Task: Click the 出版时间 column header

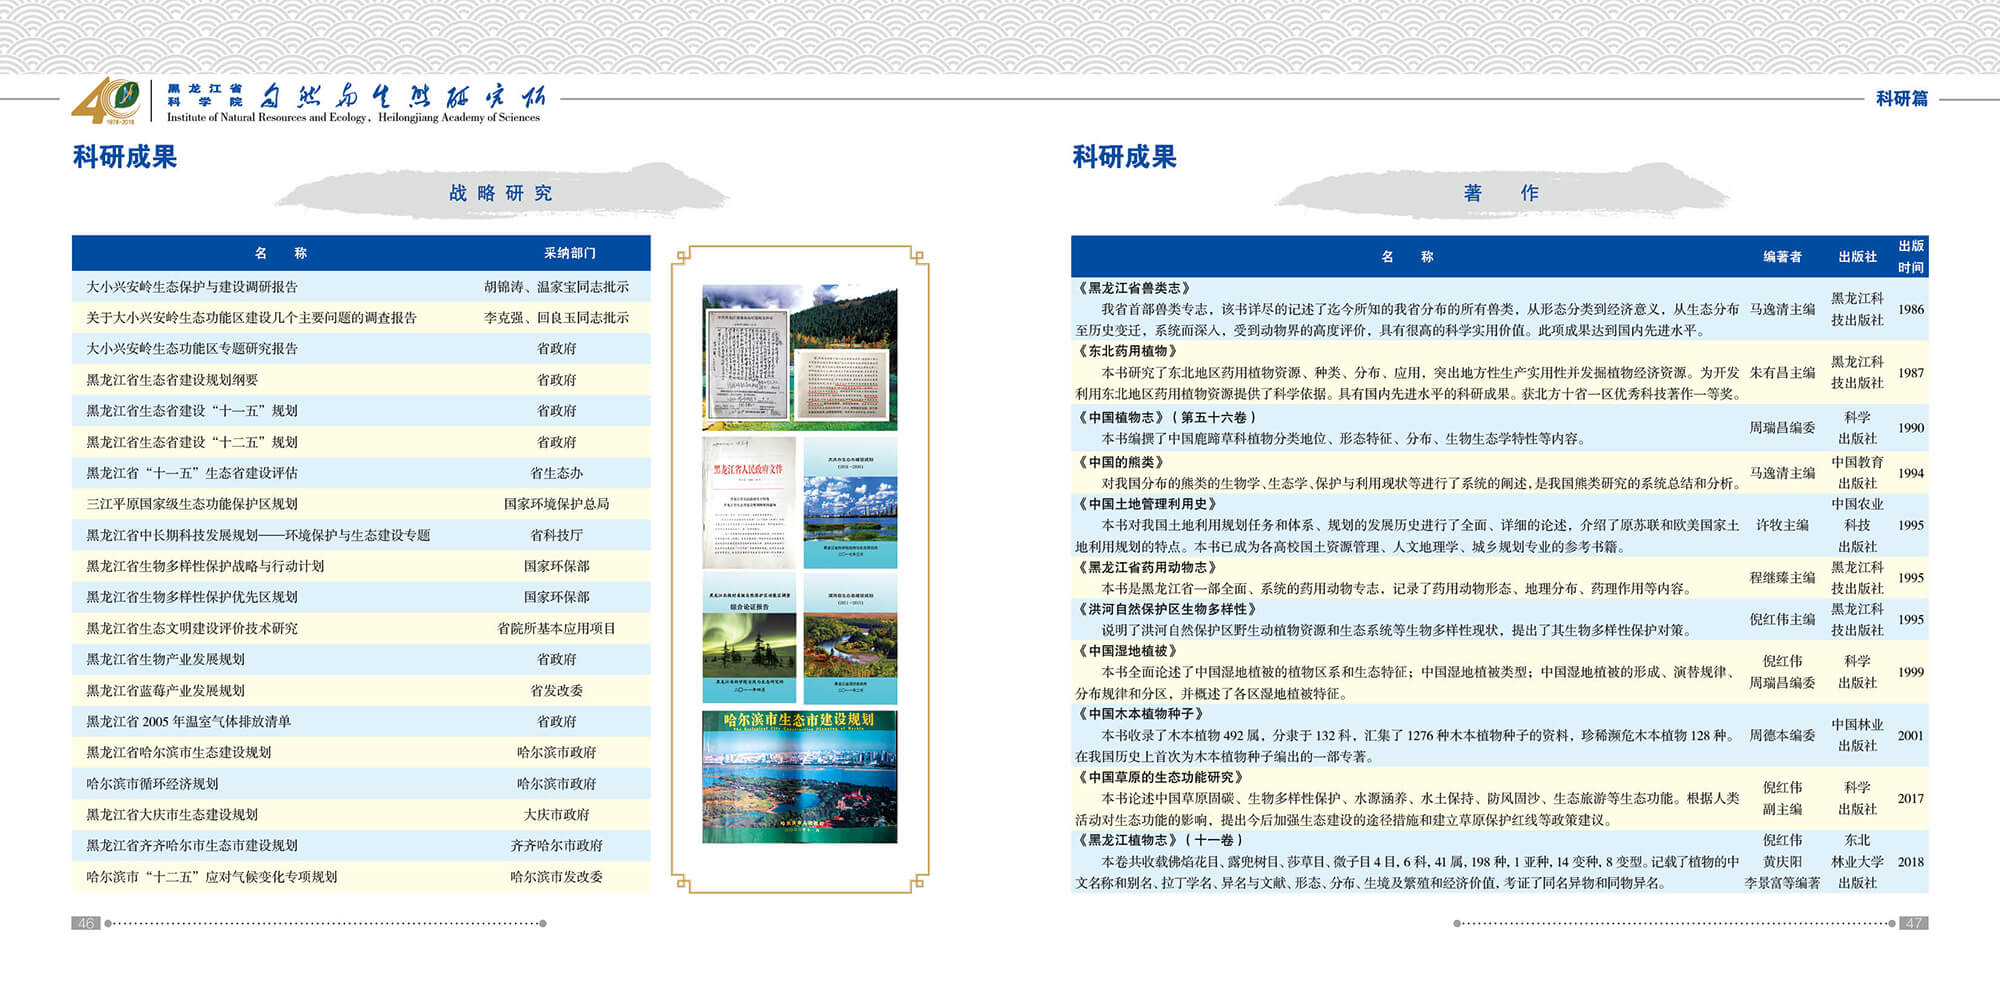Action: [x=1911, y=257]
